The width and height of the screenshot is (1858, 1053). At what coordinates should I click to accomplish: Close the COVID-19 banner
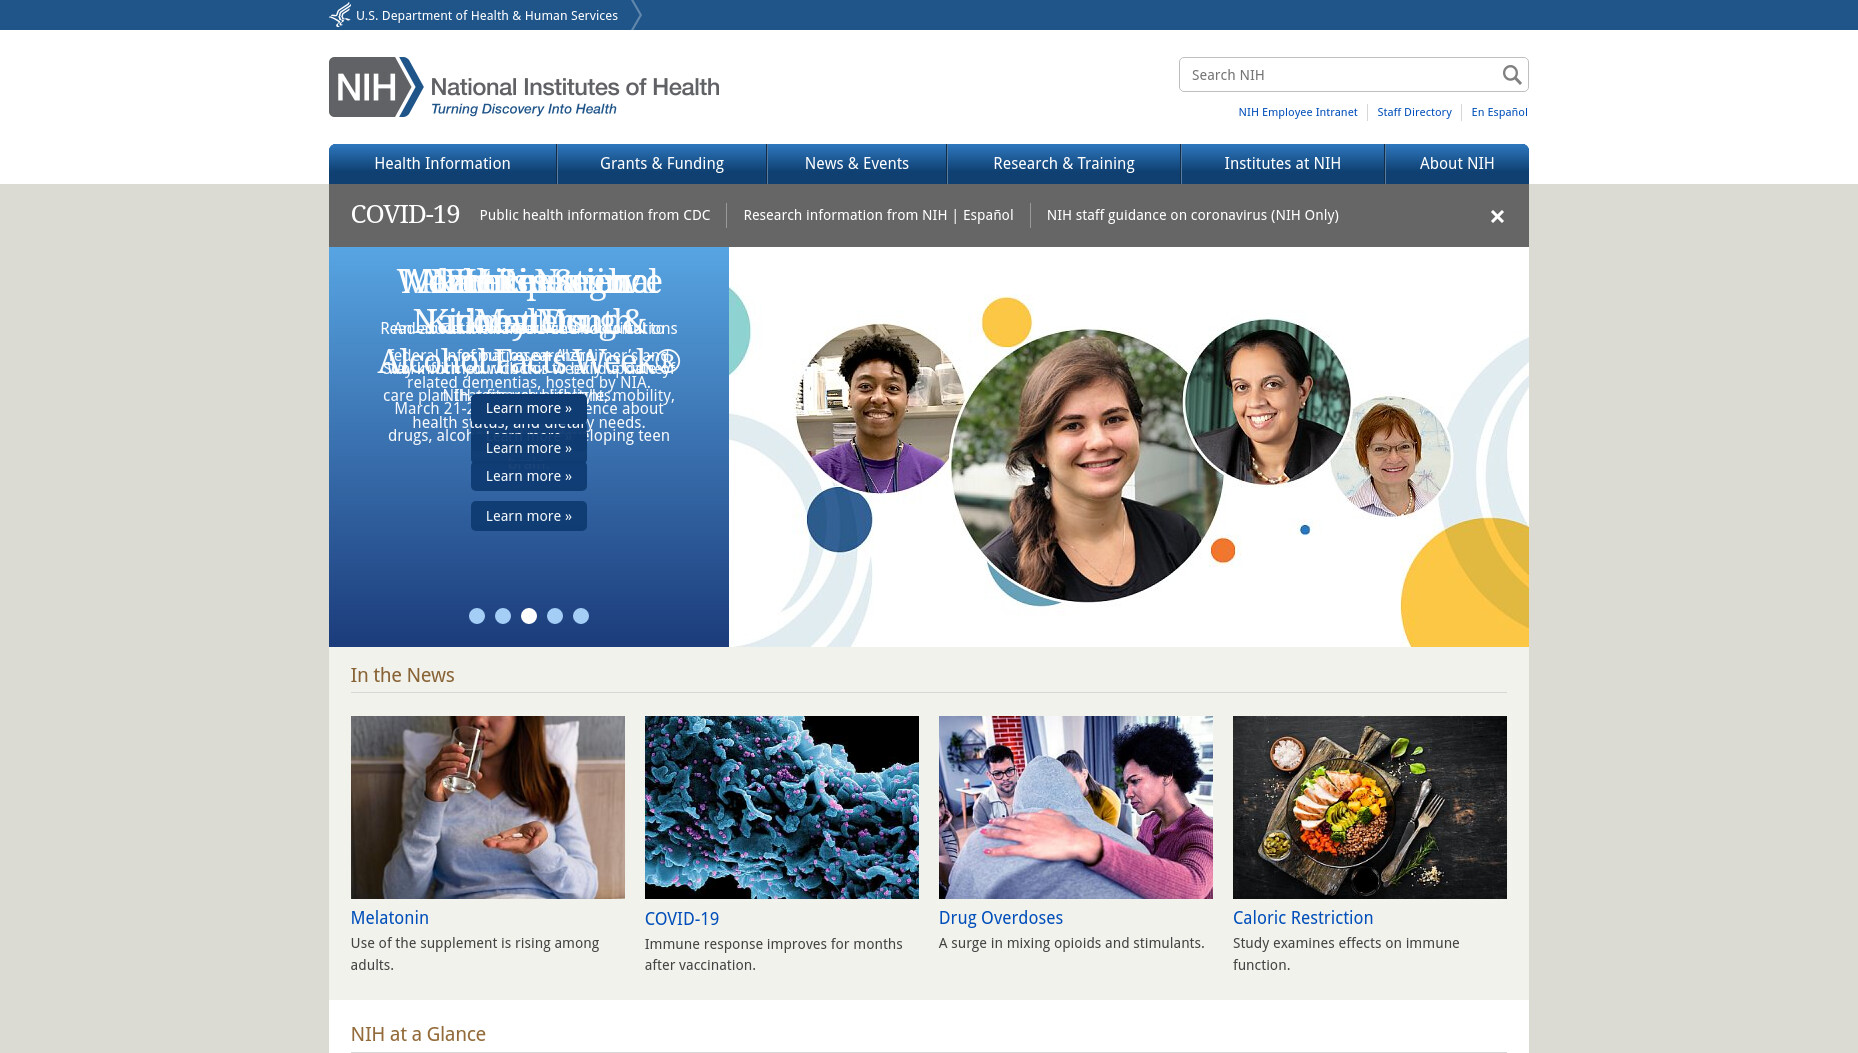[x=1497, y=216]
